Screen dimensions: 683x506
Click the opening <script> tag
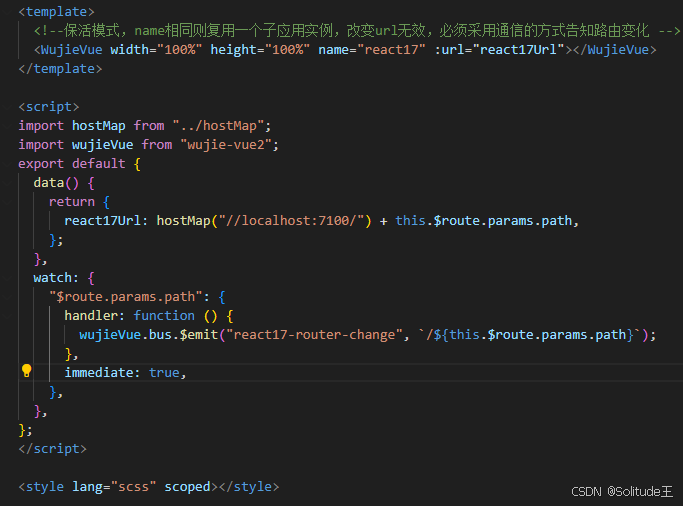click(x=49, y=107)
